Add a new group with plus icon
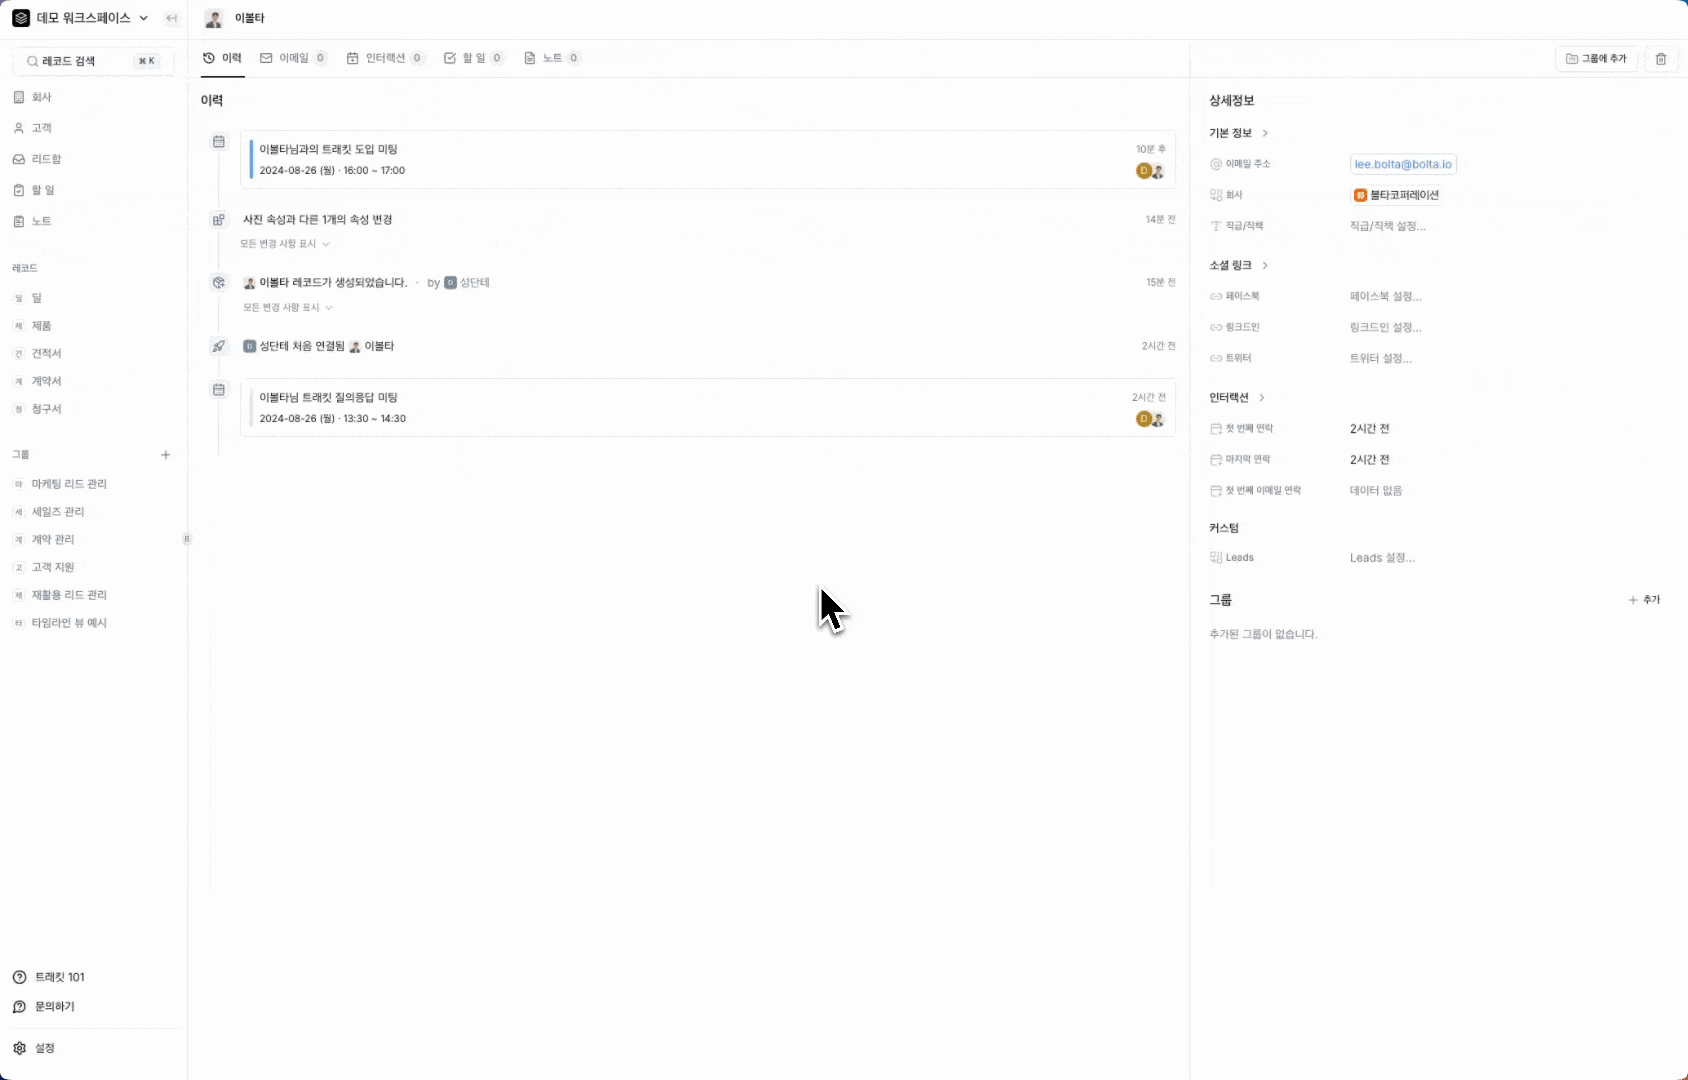This screenshot has width=1688, height=1080. click(166, 455)
